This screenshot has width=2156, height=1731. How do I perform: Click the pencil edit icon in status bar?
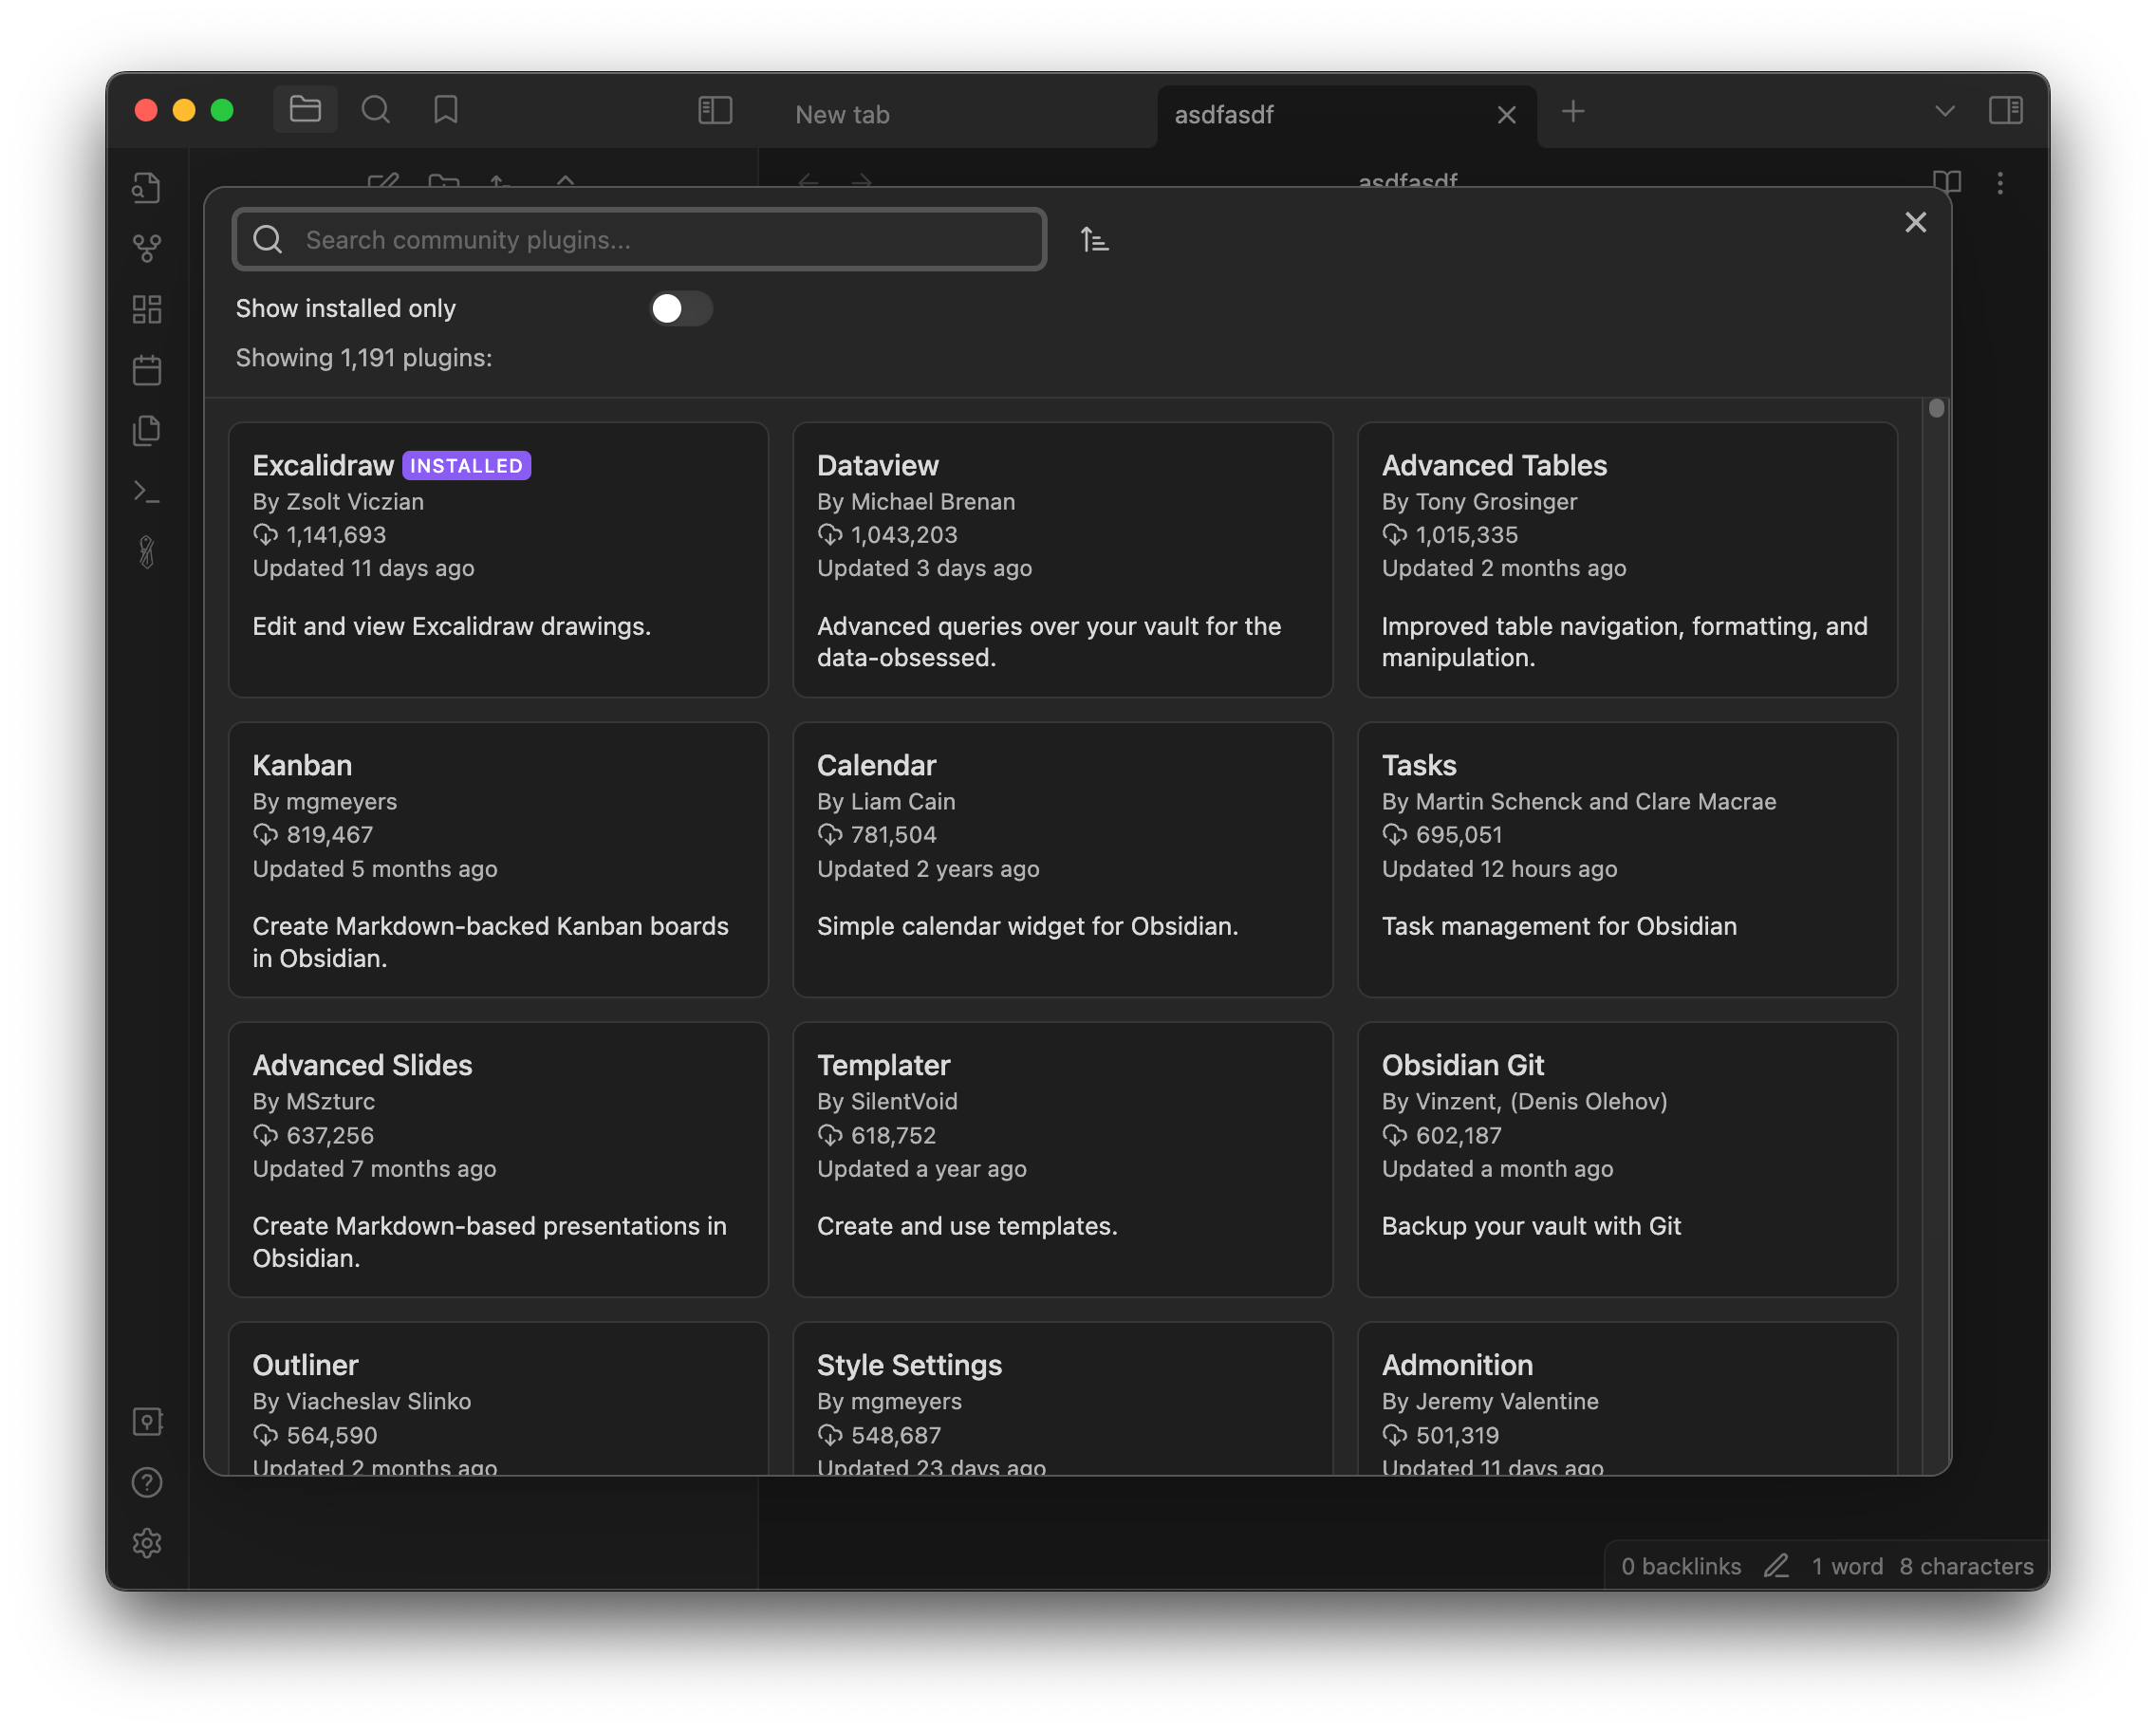1776,1566
